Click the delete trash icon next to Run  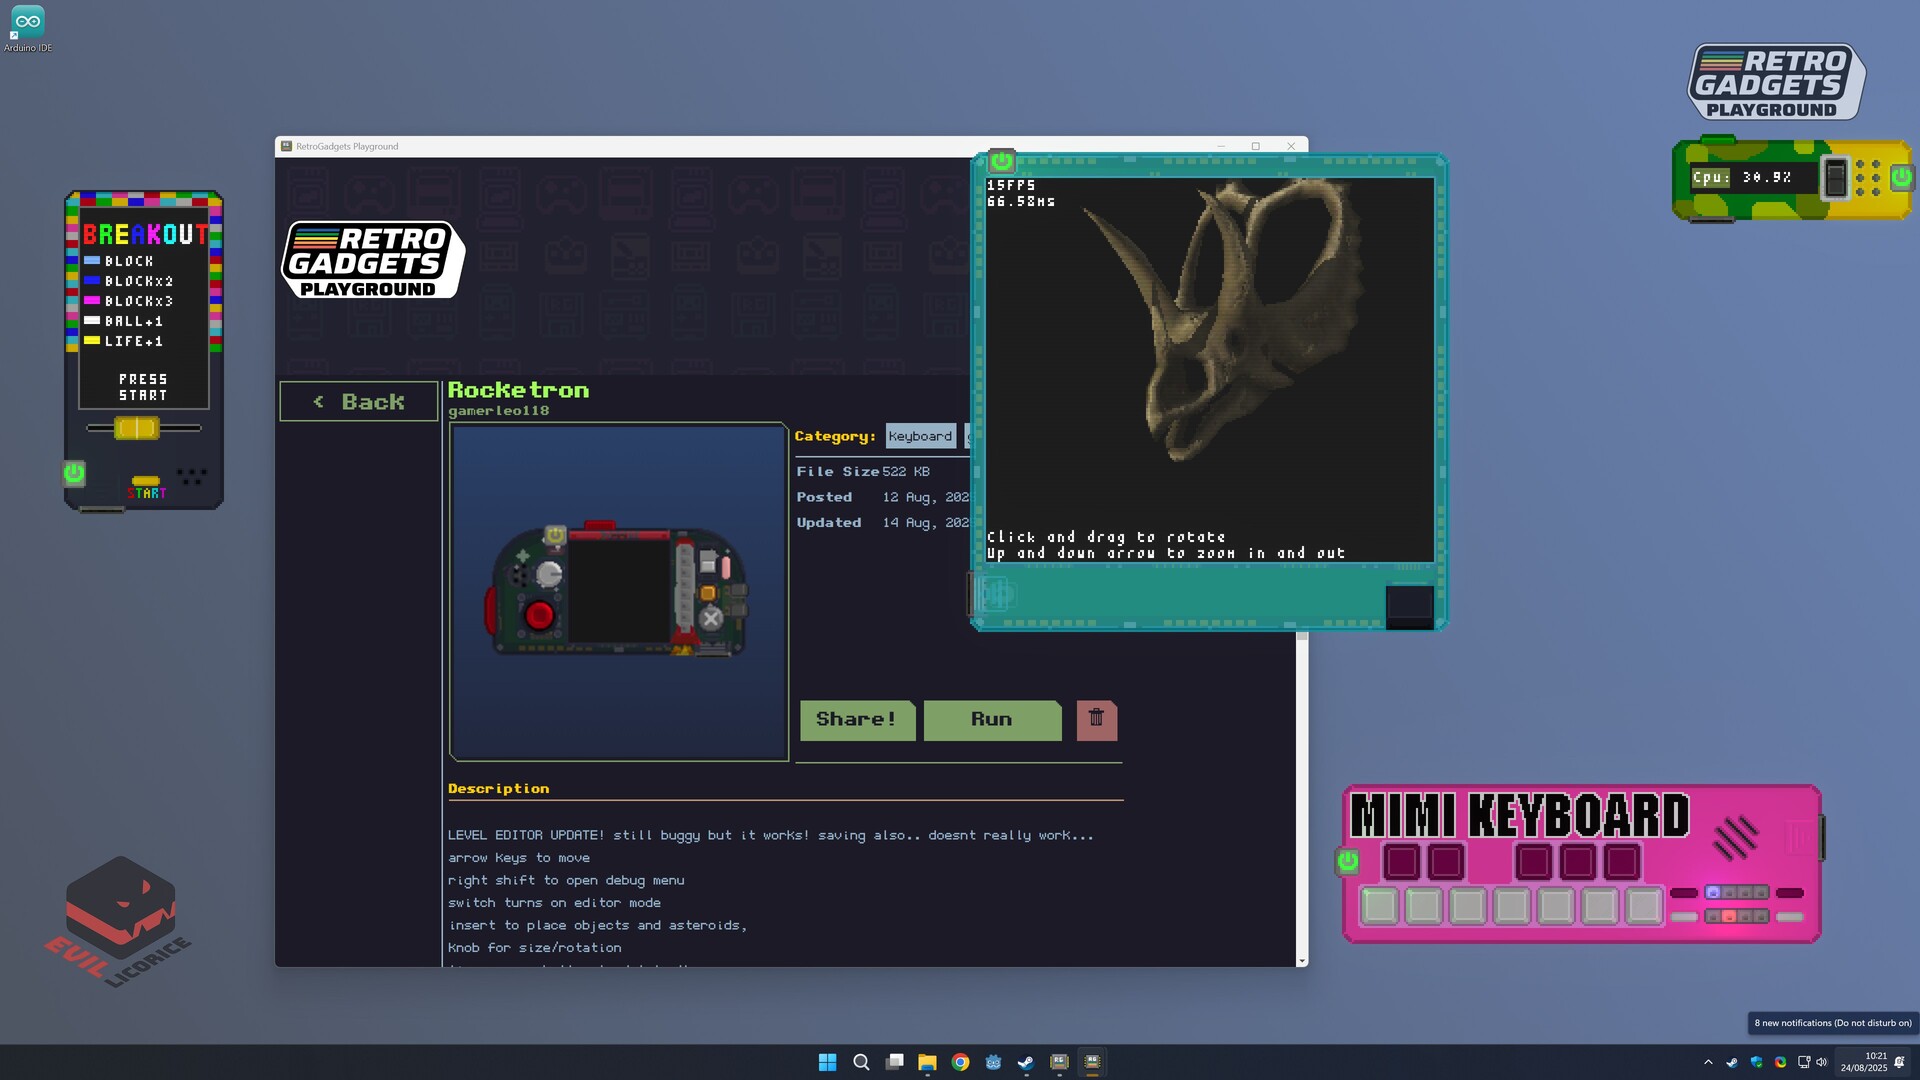click(x=1096, y=719)
